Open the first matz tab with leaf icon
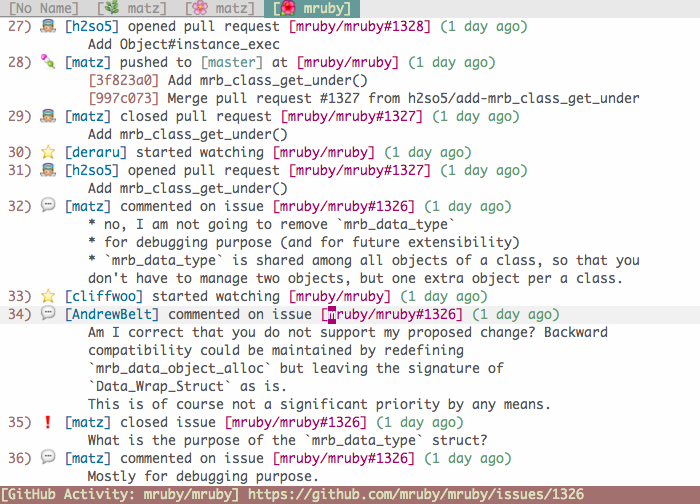This screenshot has width=700, height=504. click(x=132, y=8)
